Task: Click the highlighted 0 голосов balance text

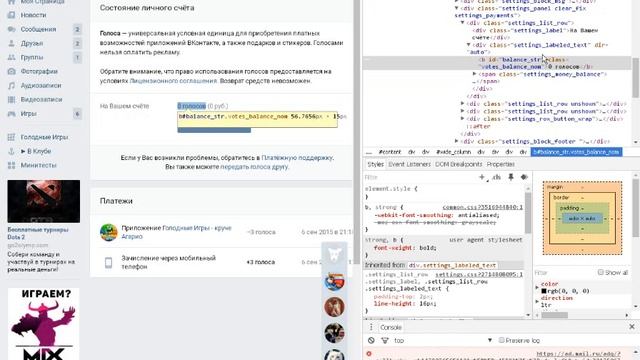Action: pos(191,106)
